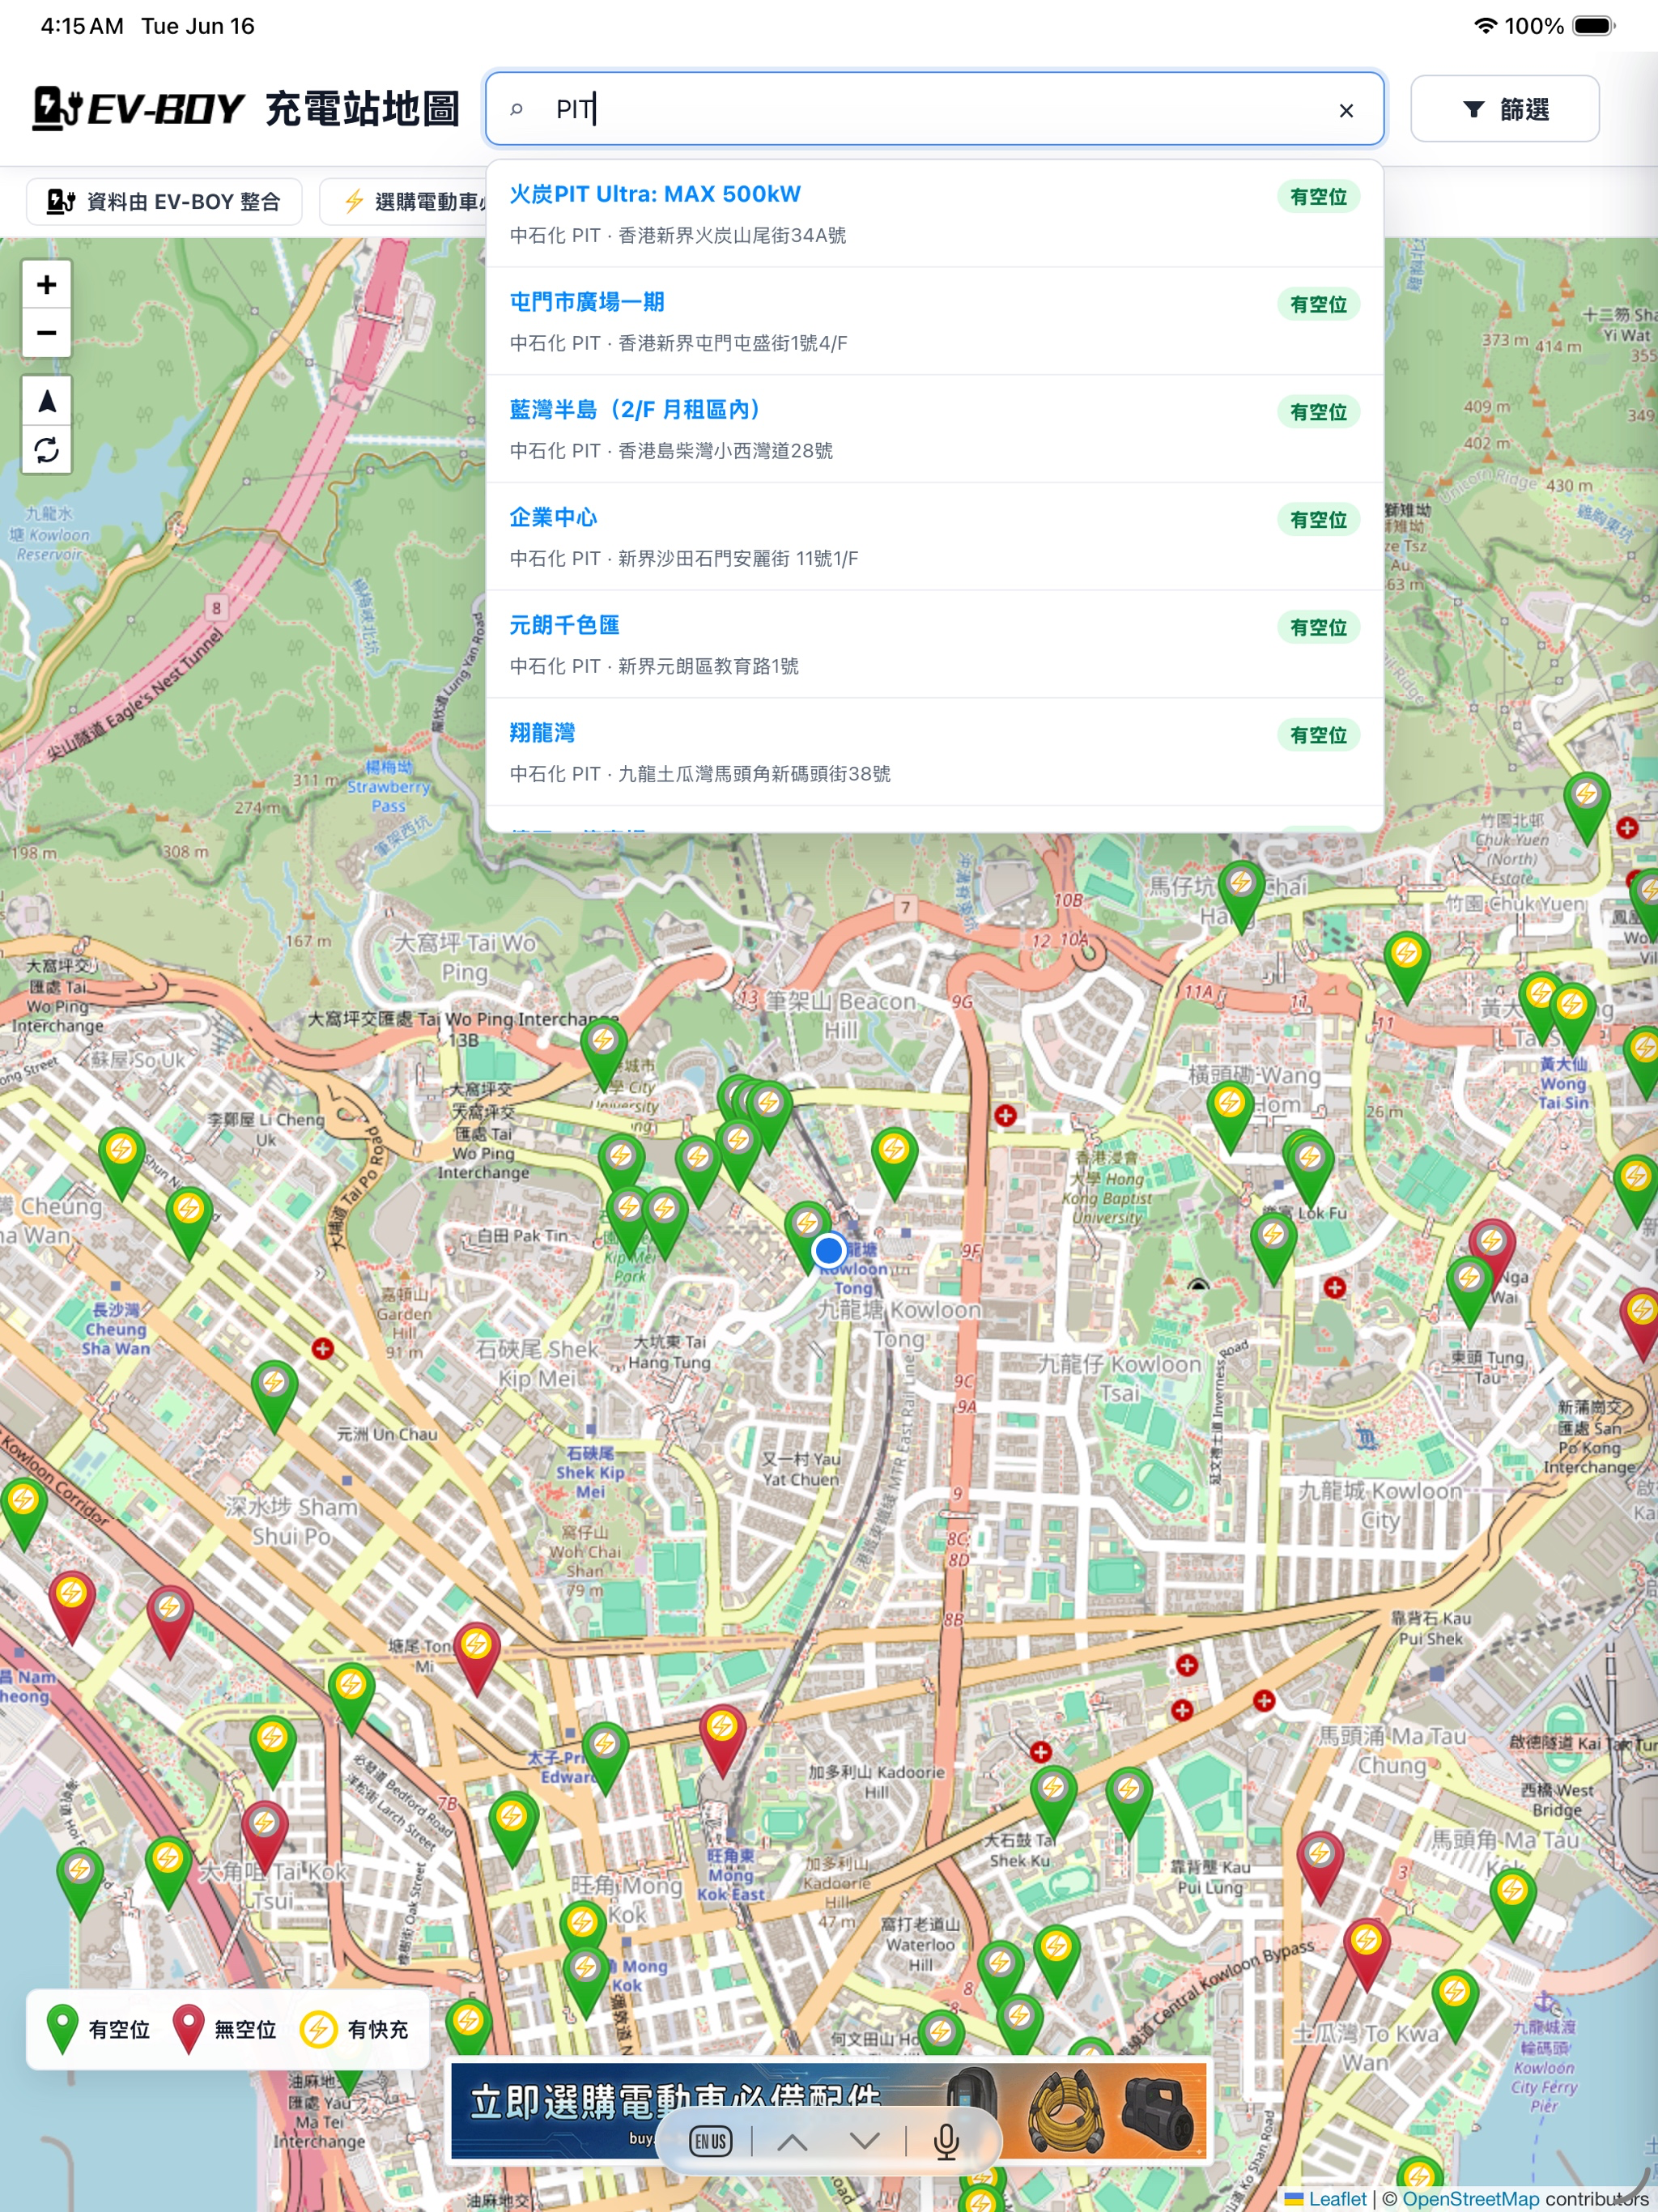Clear the PIT search text
The image size is (1658, 2212).
pos(1346,110)
